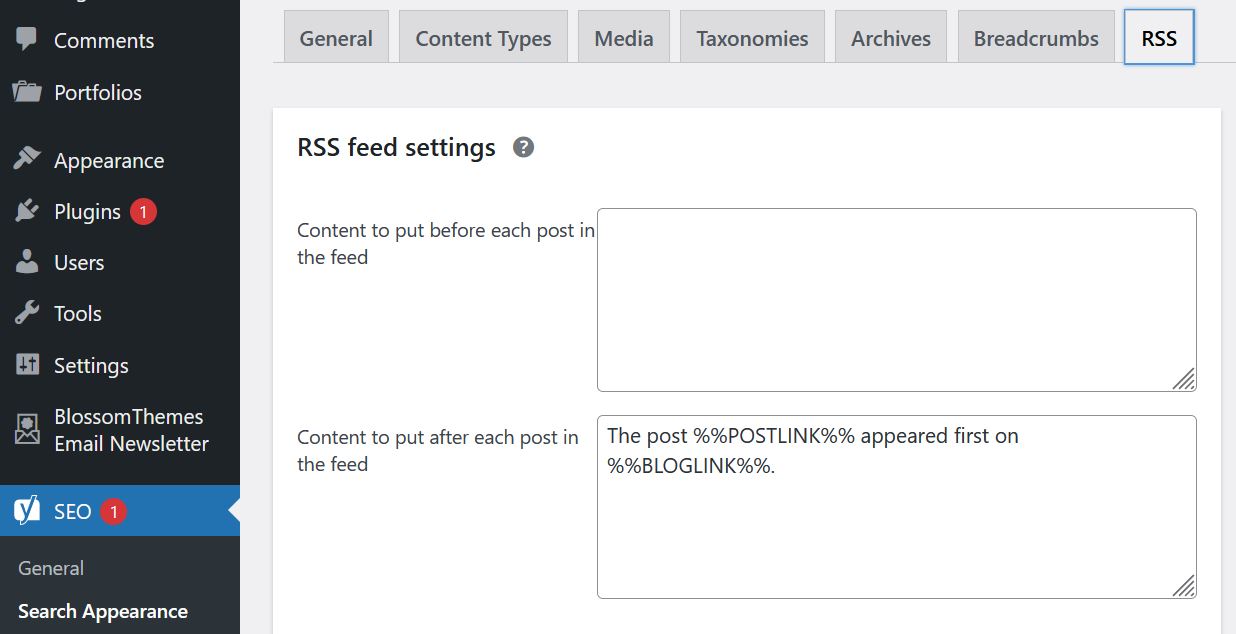Viewport: 1236px width, 634px height.
Task: Open the Archives tab
Action: tap(890, 38)
